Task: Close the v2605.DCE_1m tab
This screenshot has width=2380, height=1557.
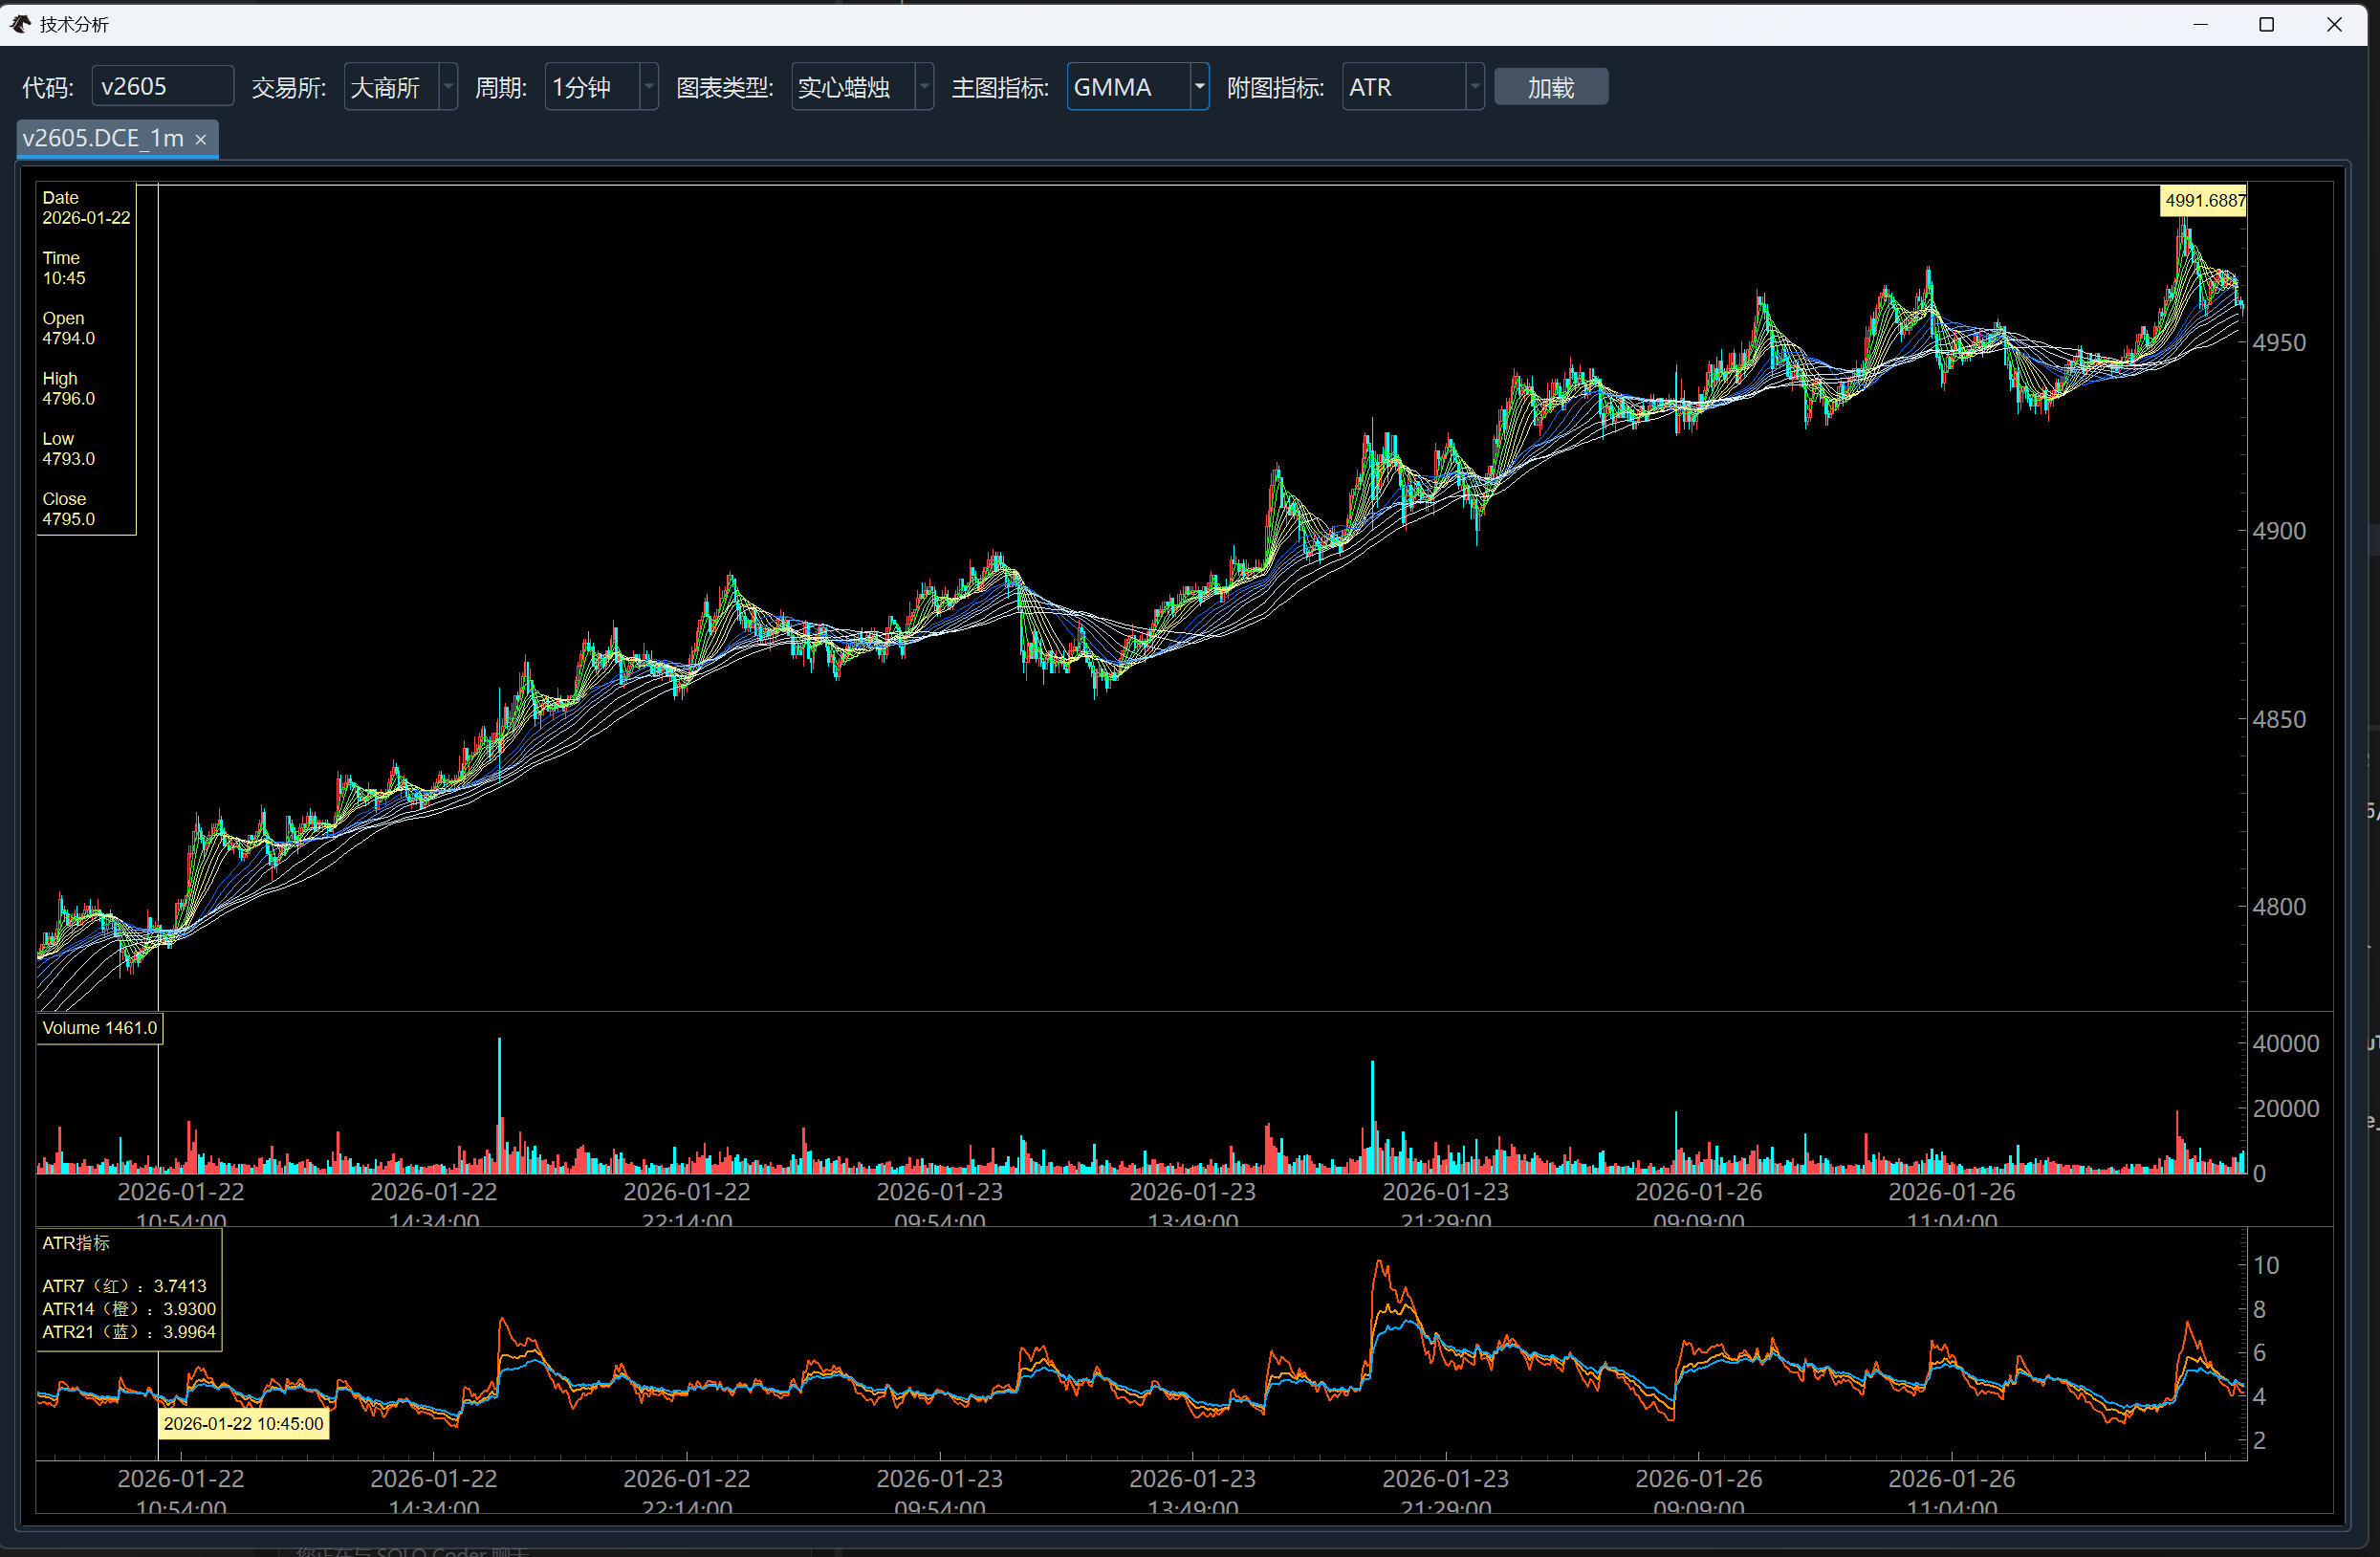Action: [x=201, y=140]
